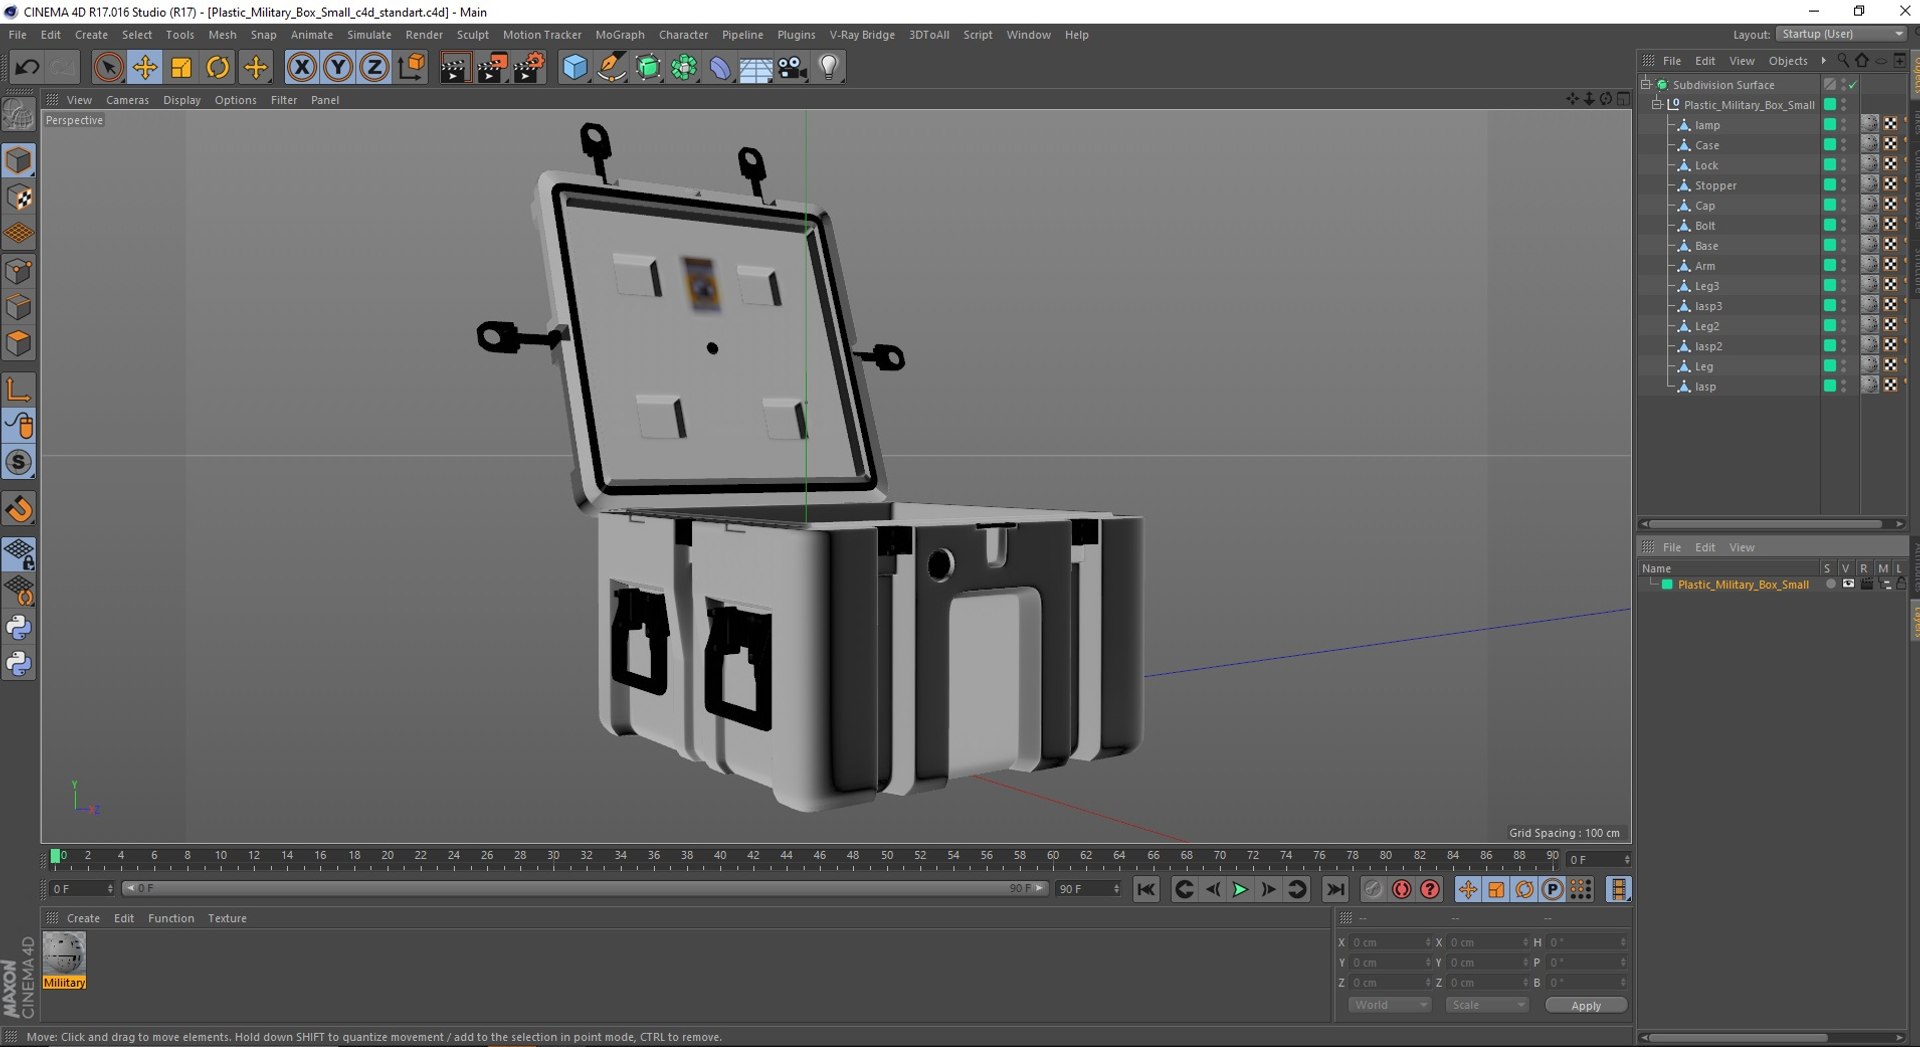Screen dimensions: 1920x1047
Task: Toggle X axis lock
Action: 301,67
